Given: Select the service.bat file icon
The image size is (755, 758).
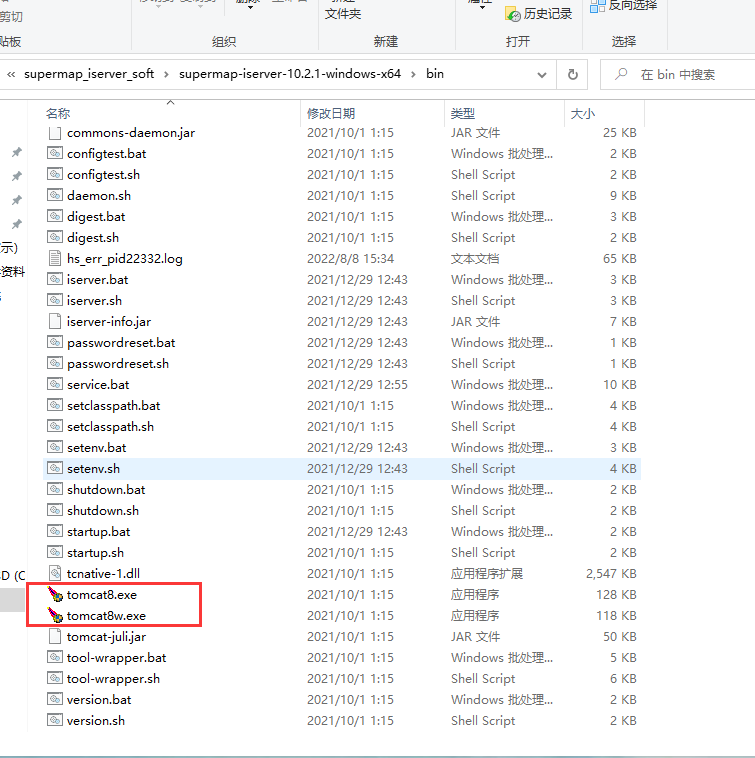Looking at the screenshot, I should click(55, 385).
